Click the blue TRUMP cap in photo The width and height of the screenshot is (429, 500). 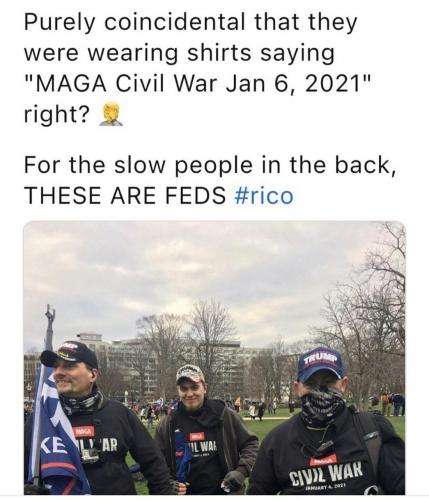click(321, 364)
